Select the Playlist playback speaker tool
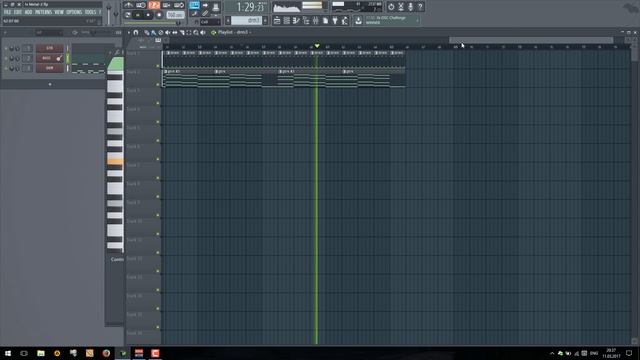 point(203,32)
